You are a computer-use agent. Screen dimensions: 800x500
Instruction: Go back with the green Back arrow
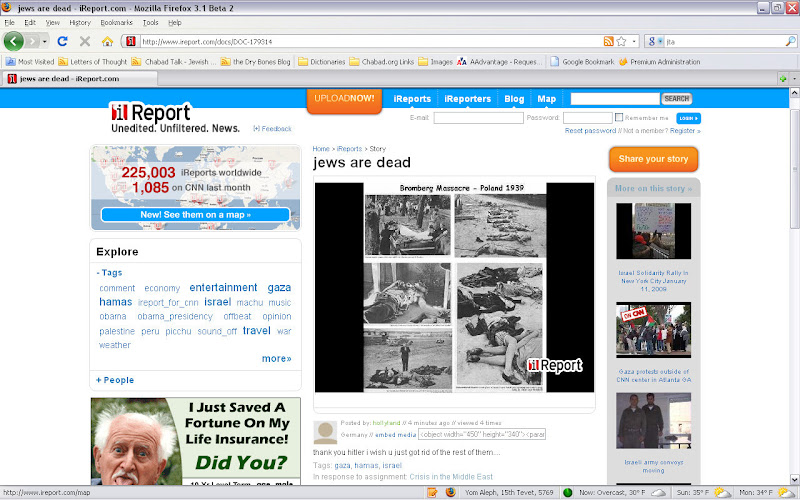[13, 41]
